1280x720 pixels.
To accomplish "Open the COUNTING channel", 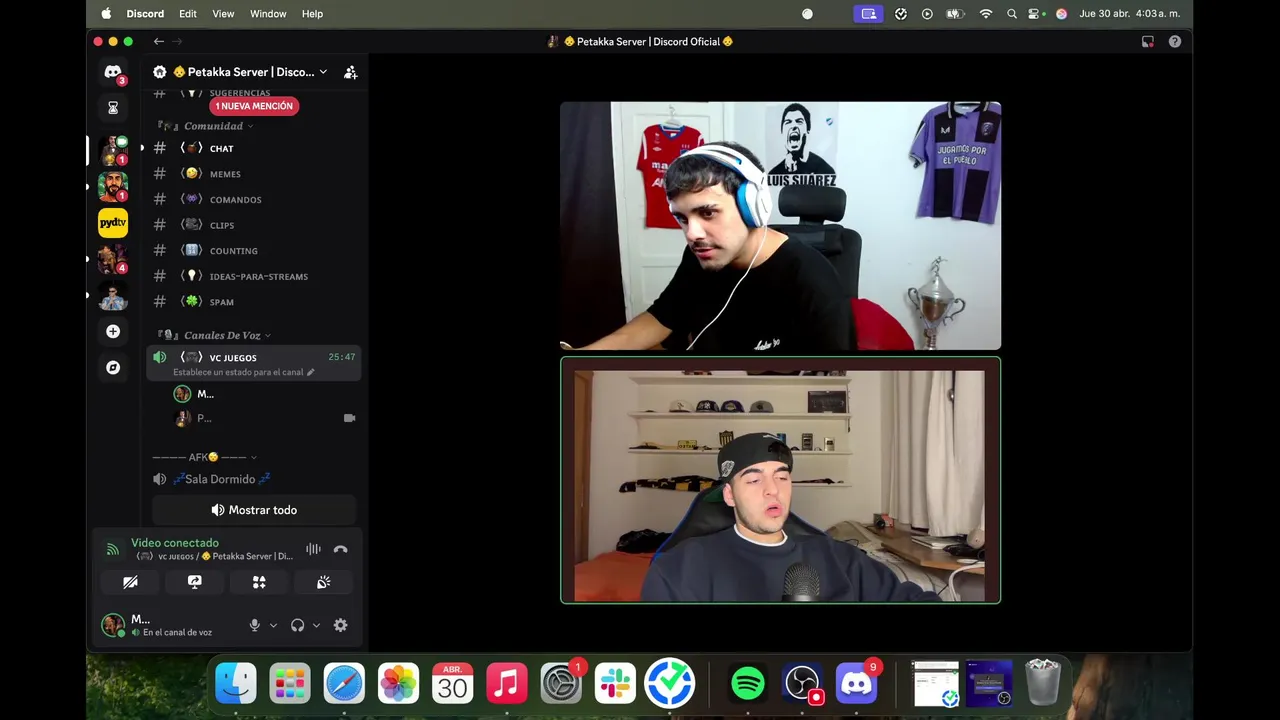I will (x=254, y=250).
